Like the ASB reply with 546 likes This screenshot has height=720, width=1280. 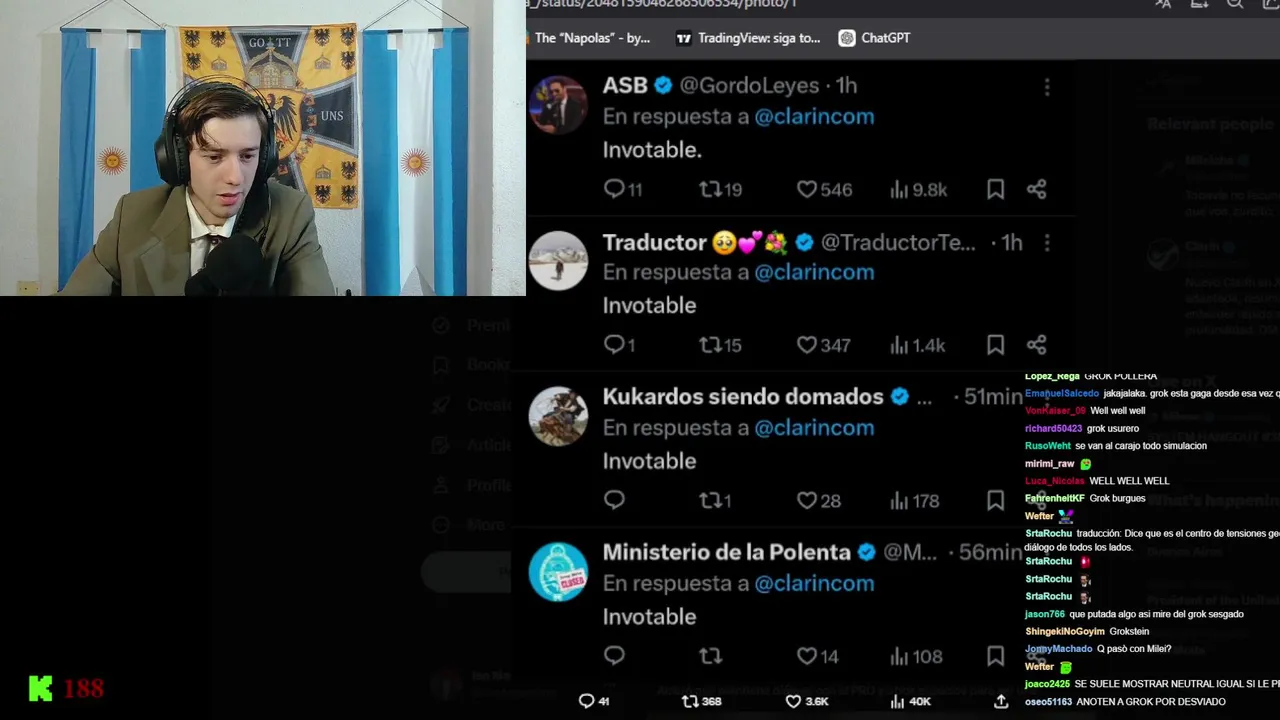pos(824,189)
